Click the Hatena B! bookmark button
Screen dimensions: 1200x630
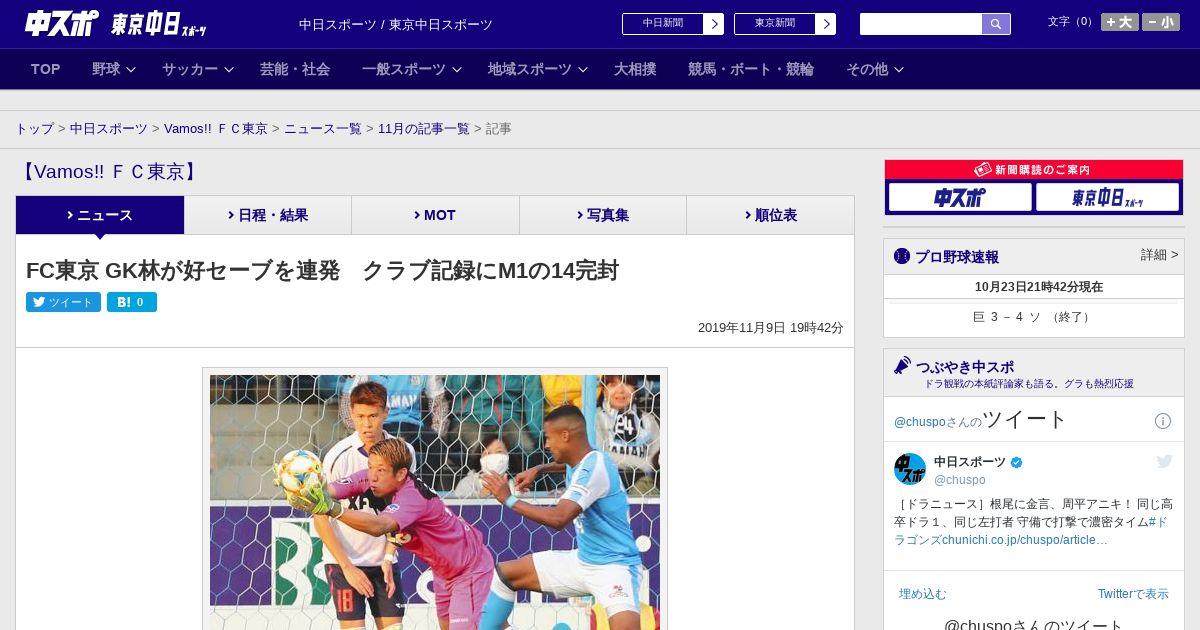tap(132, 302)
